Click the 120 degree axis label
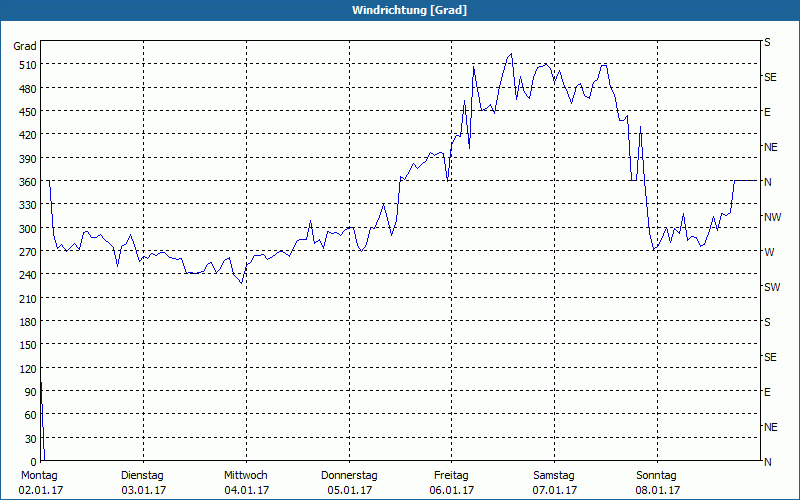This screenshot has height=500, width=800. tap(28, 368)
